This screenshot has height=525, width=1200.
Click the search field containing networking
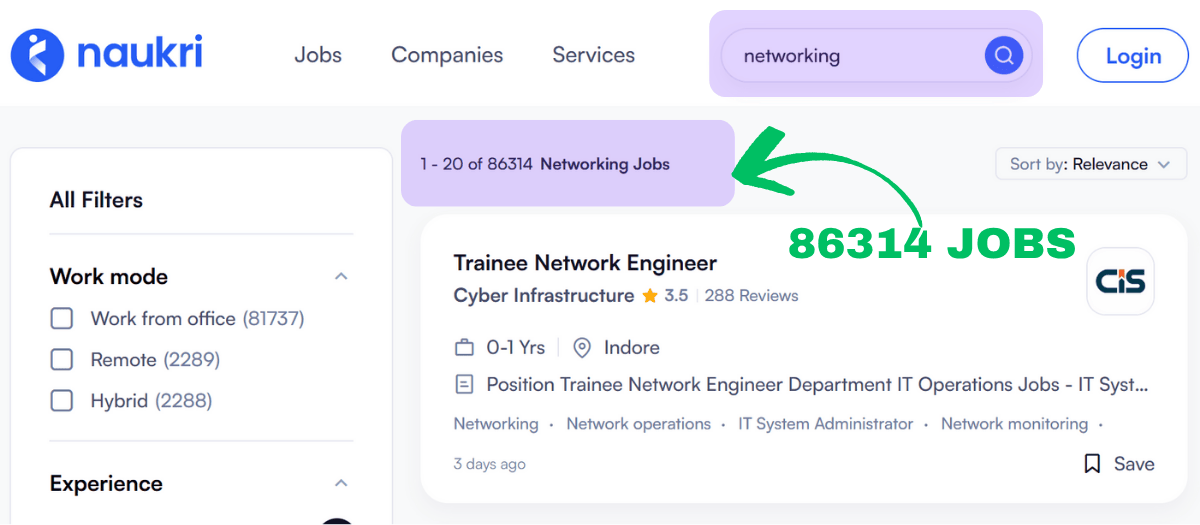point(850,56)
